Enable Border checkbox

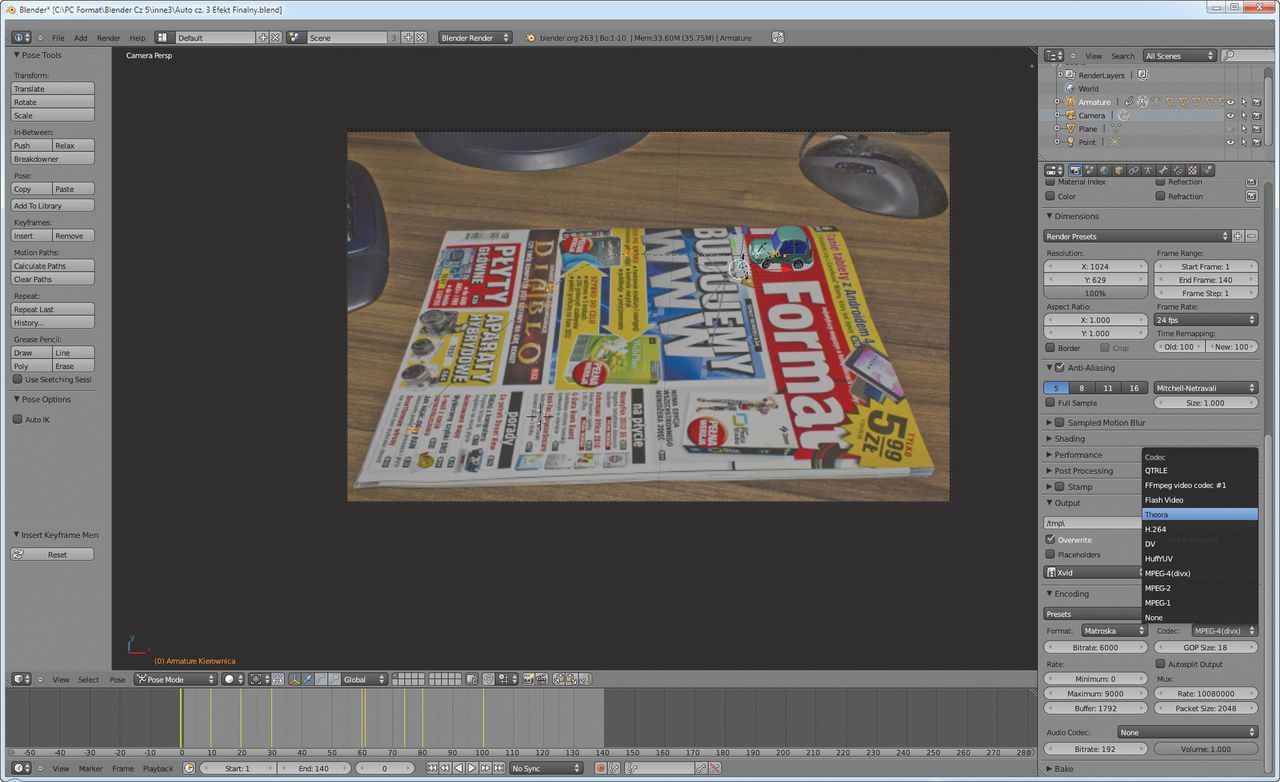point(1050,348)
